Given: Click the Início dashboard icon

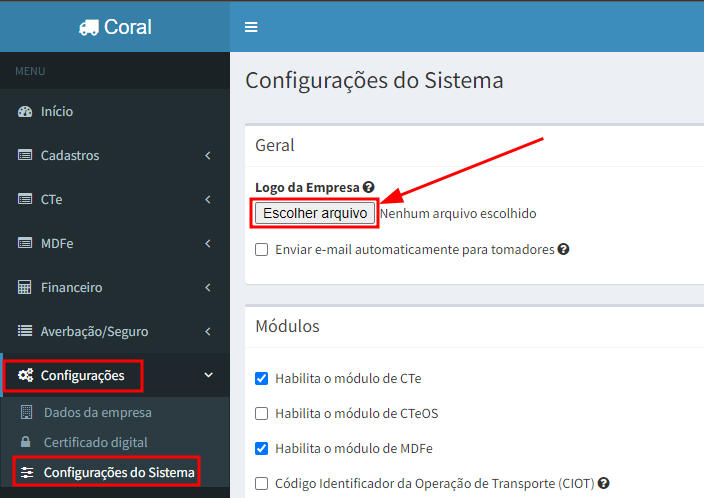Looking at the screenshot, I should [26, 112].
